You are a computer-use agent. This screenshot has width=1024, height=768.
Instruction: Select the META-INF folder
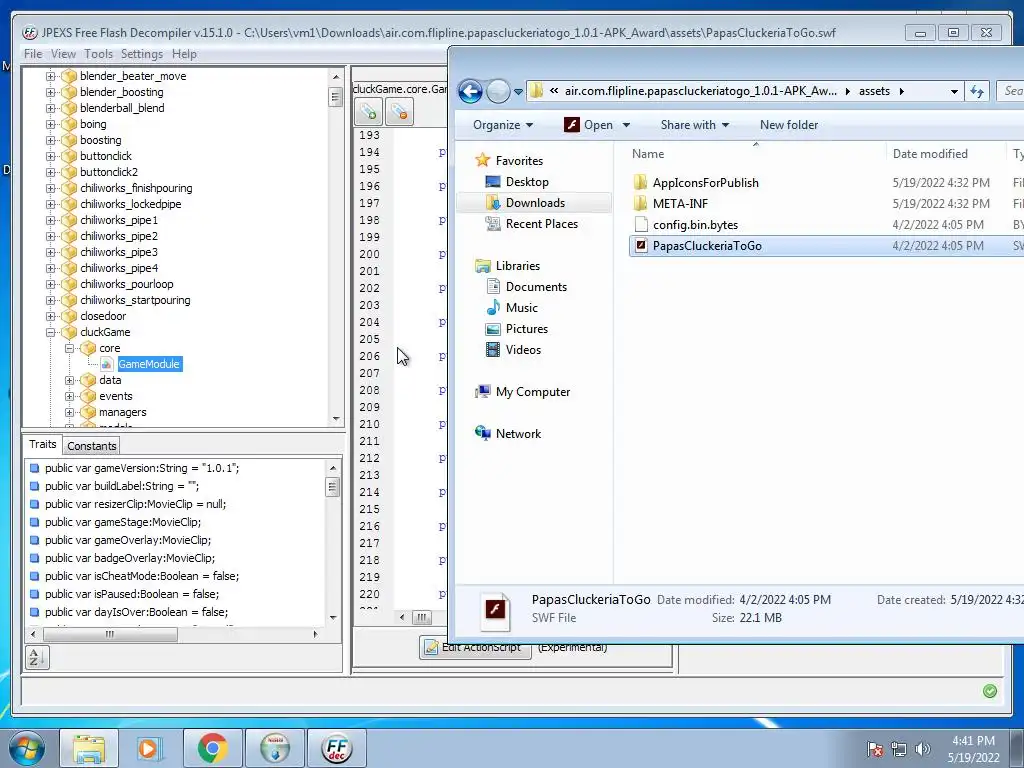(x=680, y=203)
